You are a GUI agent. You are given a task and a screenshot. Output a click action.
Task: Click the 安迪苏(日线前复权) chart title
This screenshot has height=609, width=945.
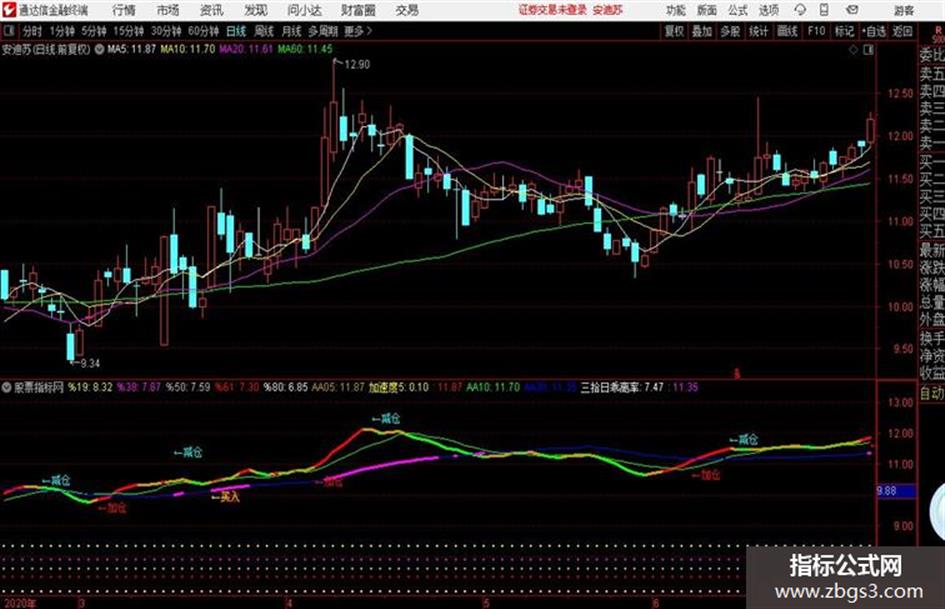pyautogui.click(x=46, y=49)
